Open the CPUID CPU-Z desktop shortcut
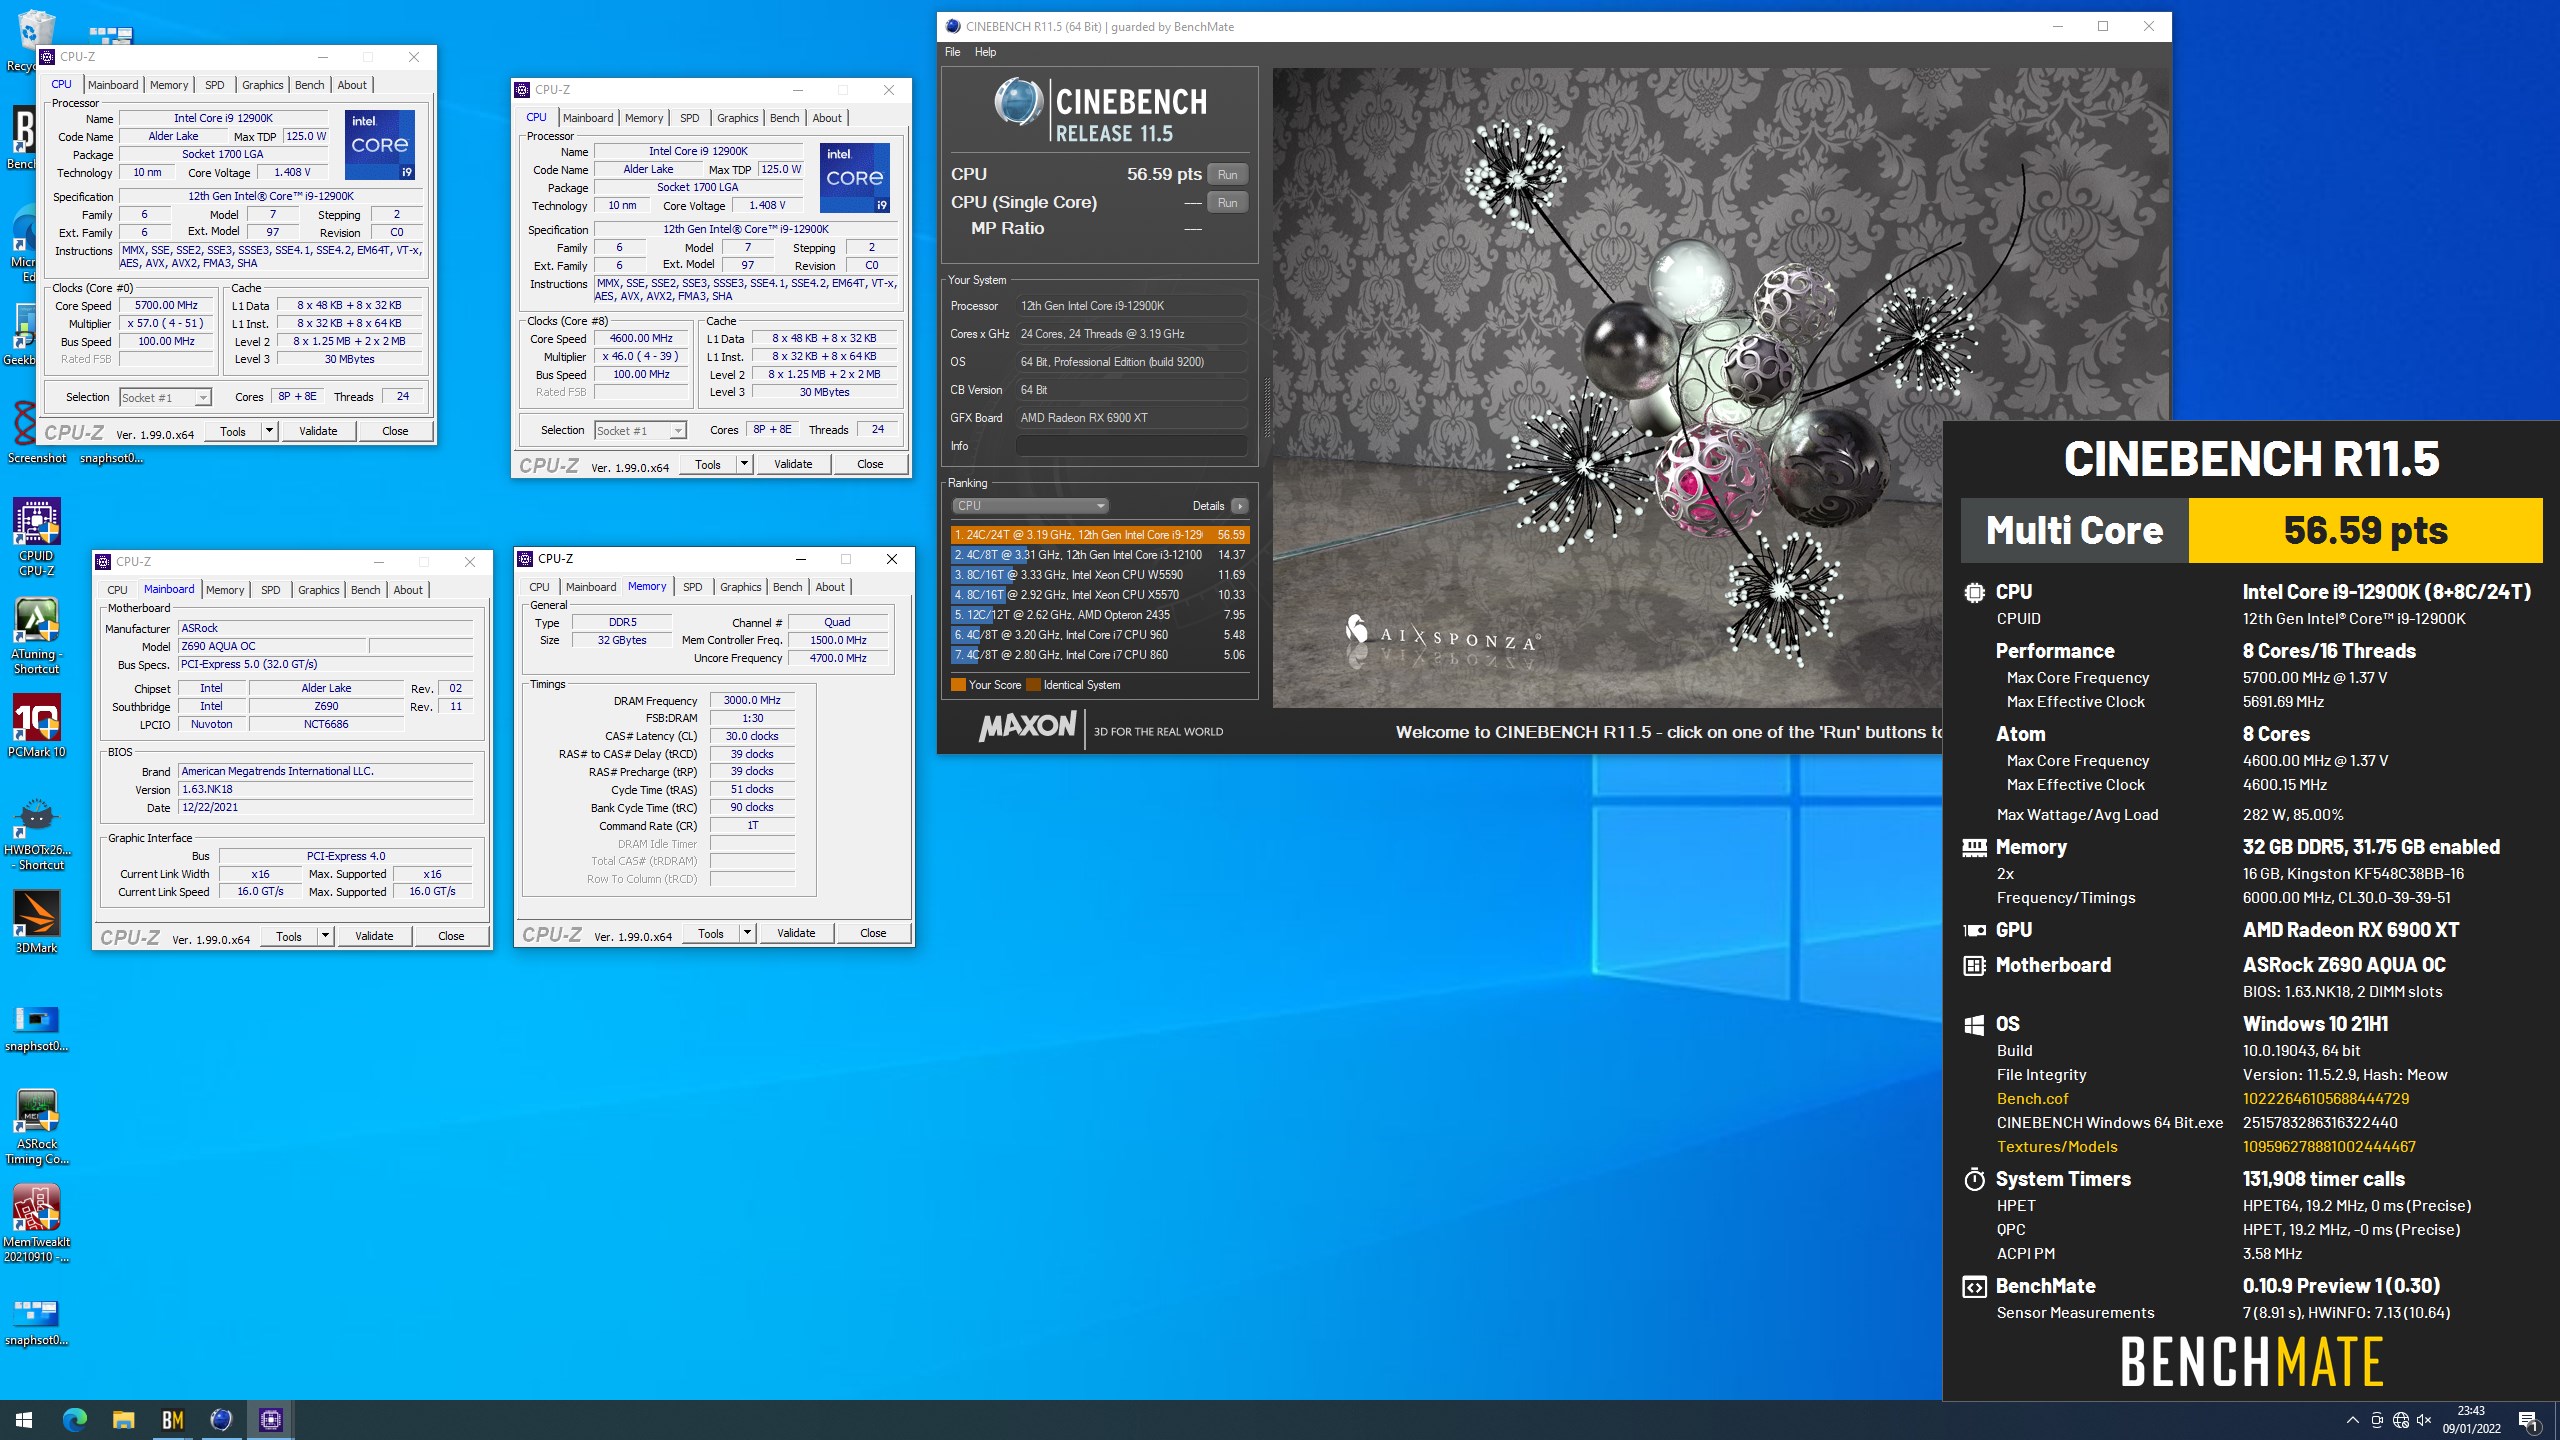 coord(37,537)
